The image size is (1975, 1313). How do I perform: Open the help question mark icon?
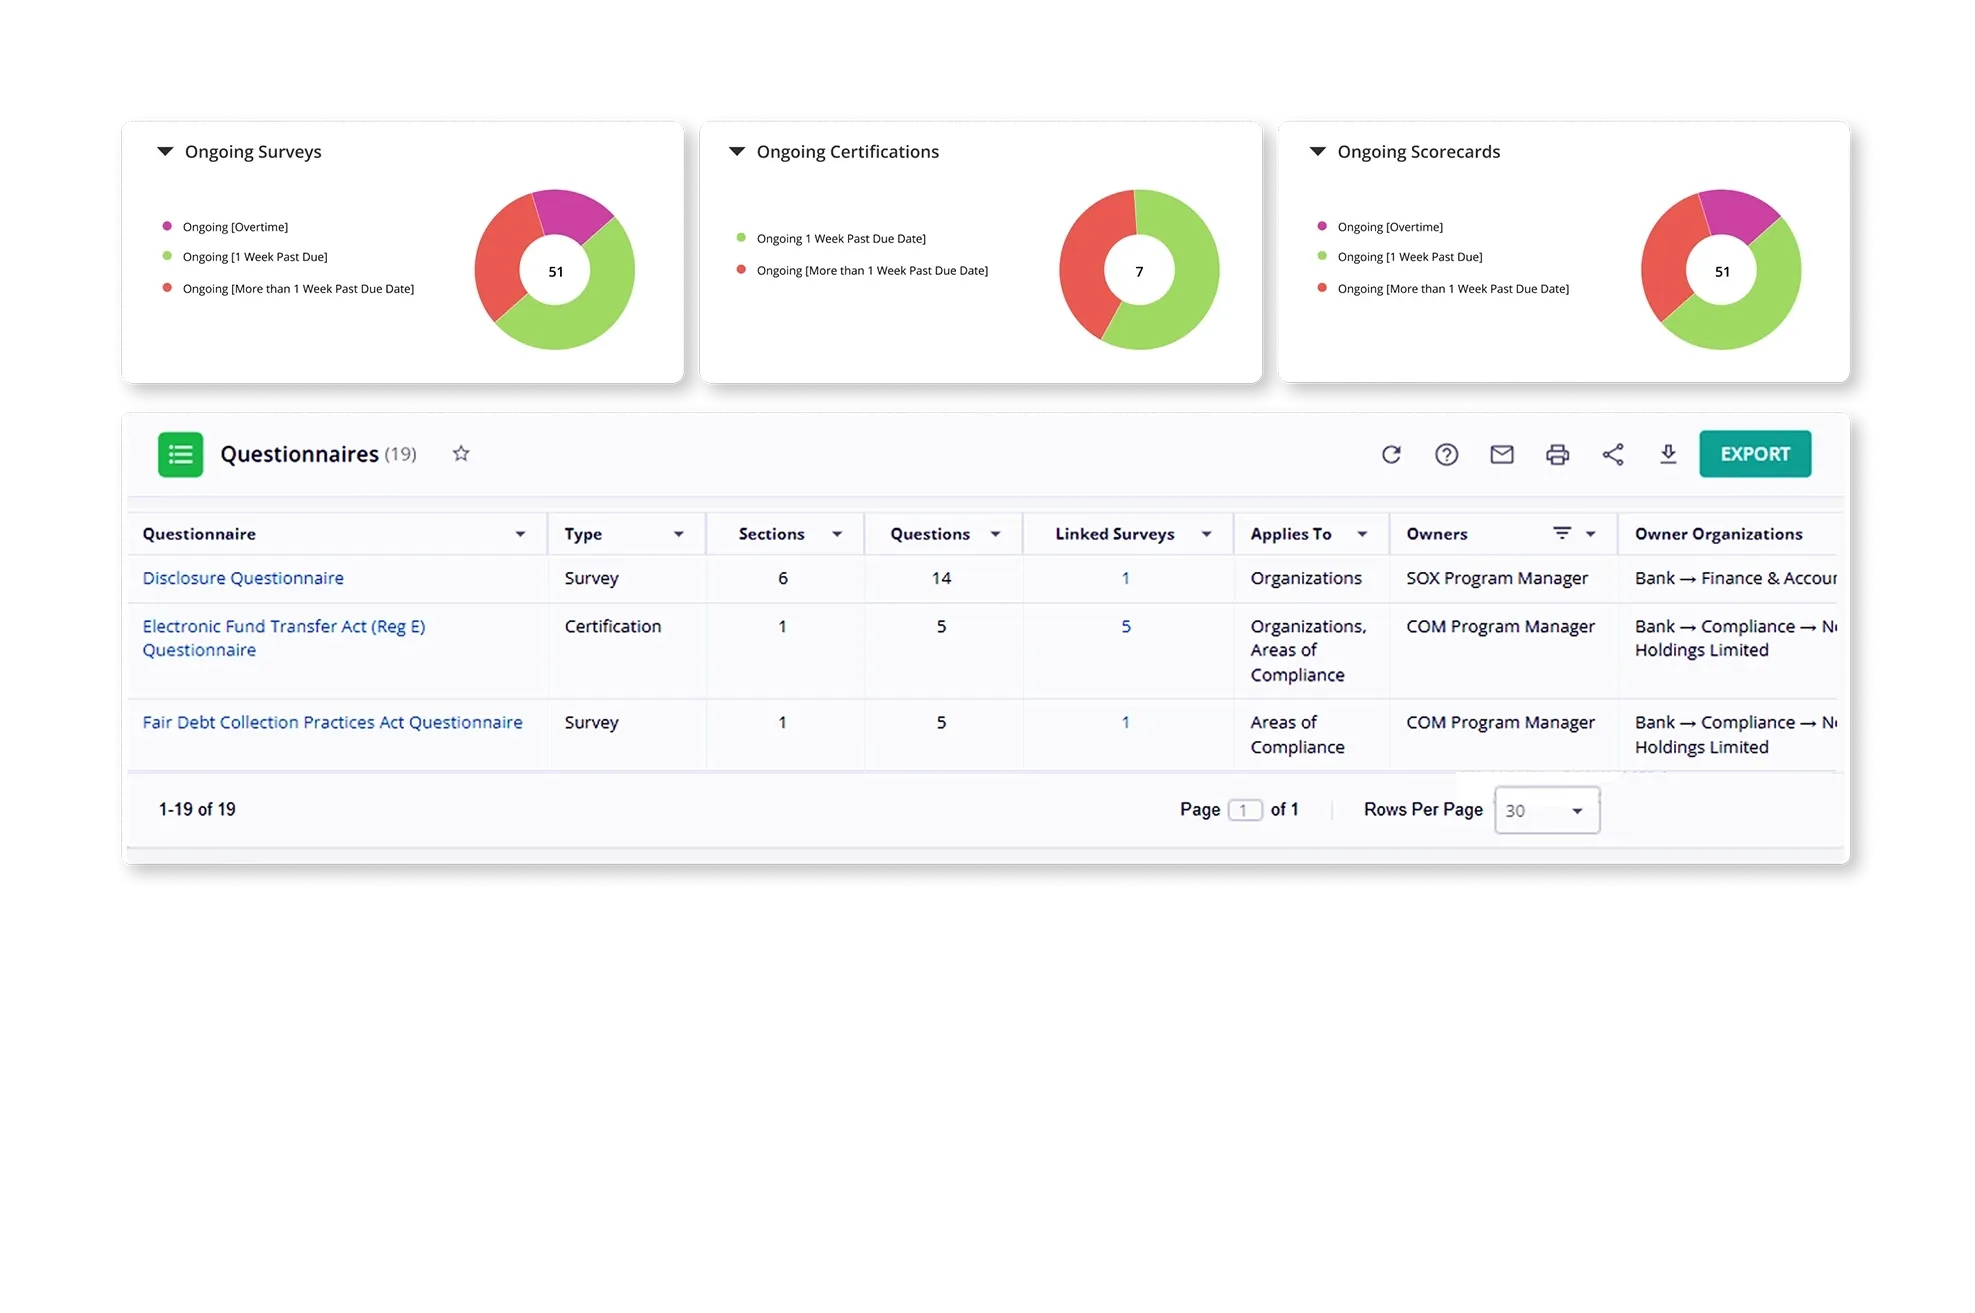coord(1446,455)
